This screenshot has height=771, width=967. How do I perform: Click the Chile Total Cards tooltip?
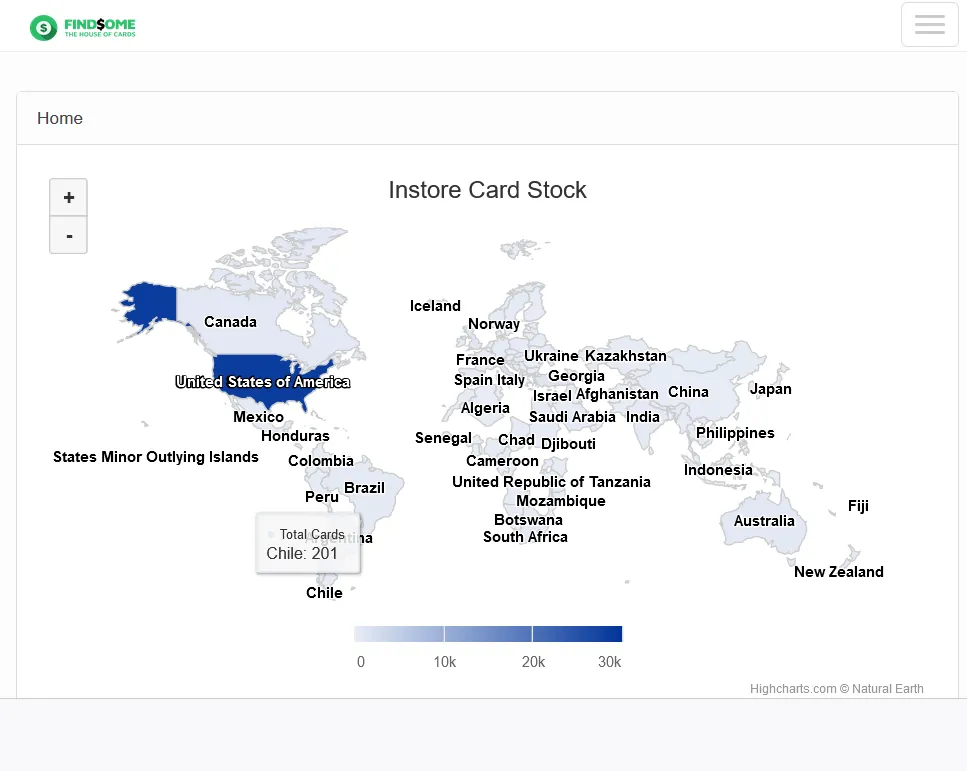pyautogui.click(x=307, y=543)
